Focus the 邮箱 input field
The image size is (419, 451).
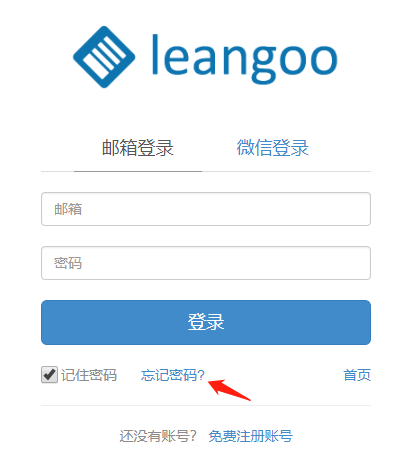click(x=206, y=209)
